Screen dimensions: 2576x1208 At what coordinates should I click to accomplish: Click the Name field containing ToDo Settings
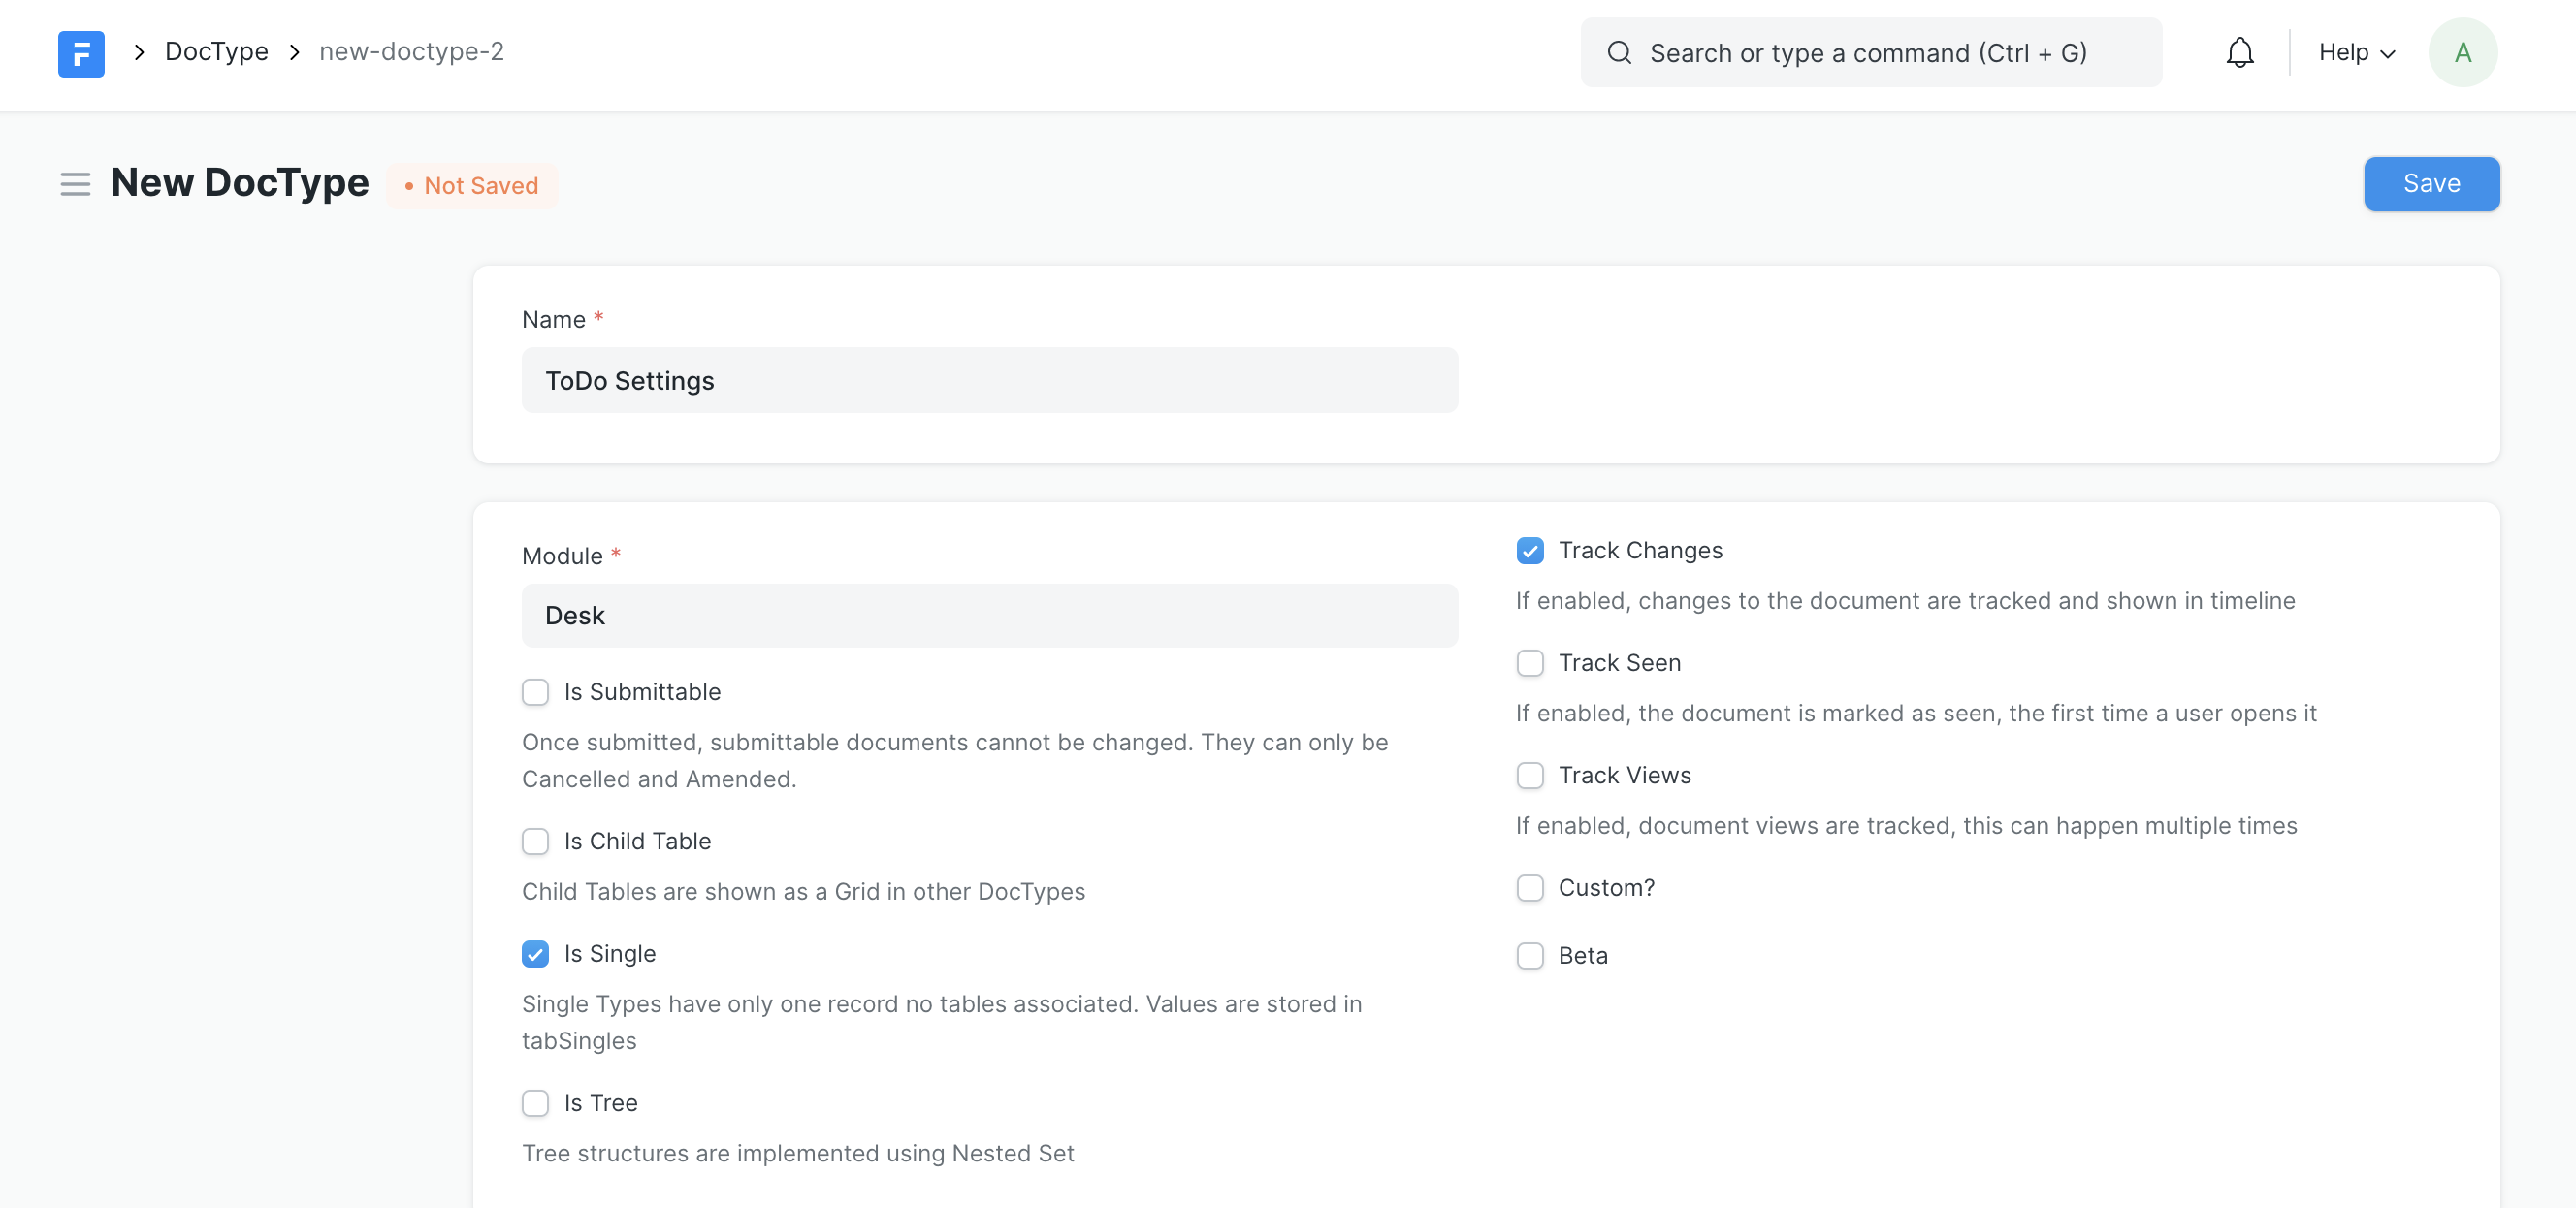tap(988, 381)
